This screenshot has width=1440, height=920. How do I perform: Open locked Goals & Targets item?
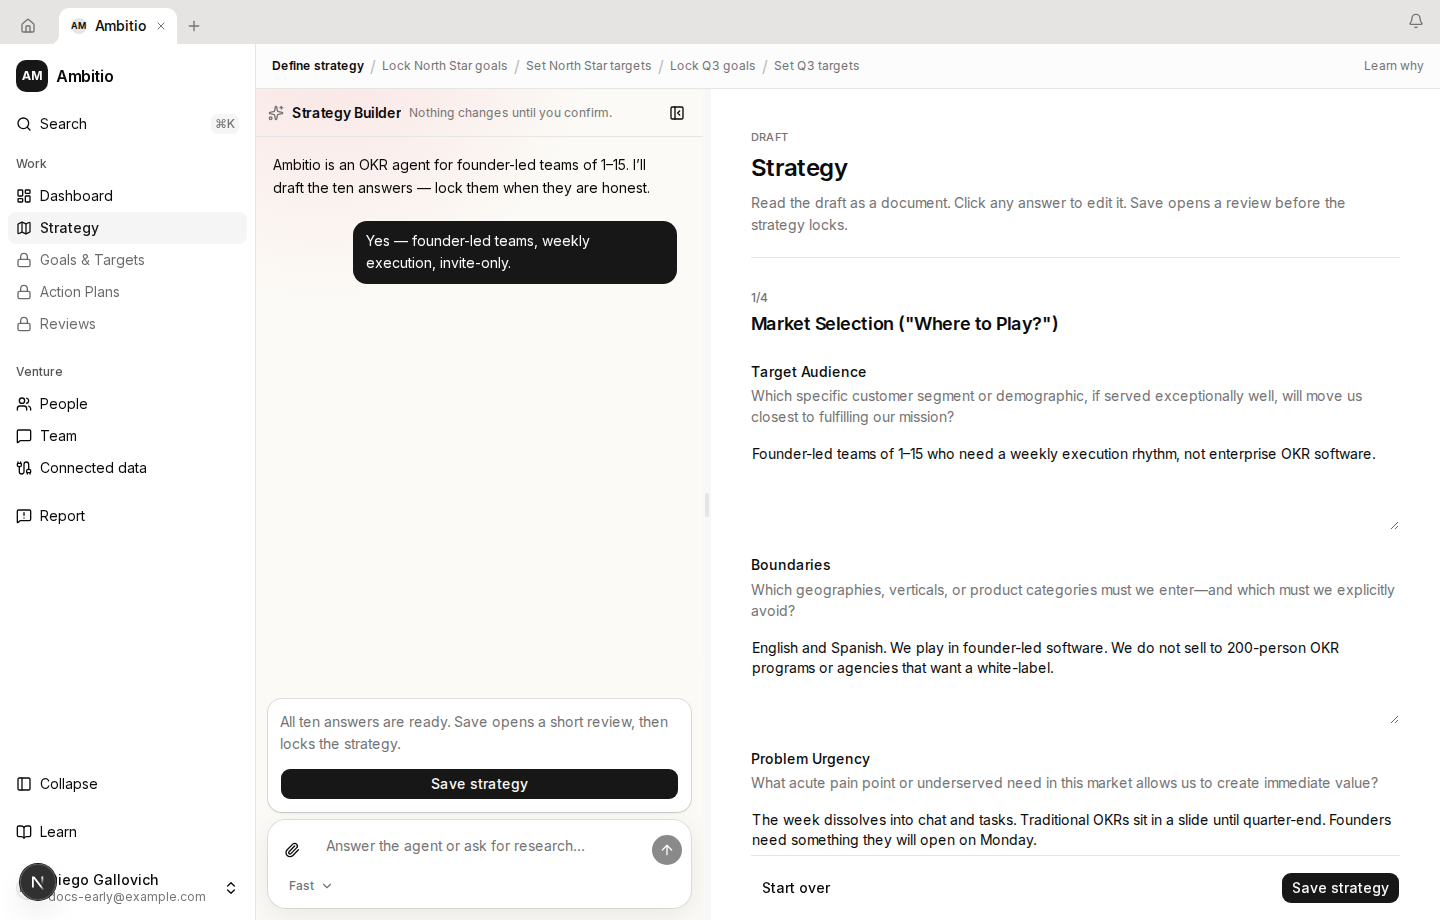pyautogui.click(x=127, y=260)
